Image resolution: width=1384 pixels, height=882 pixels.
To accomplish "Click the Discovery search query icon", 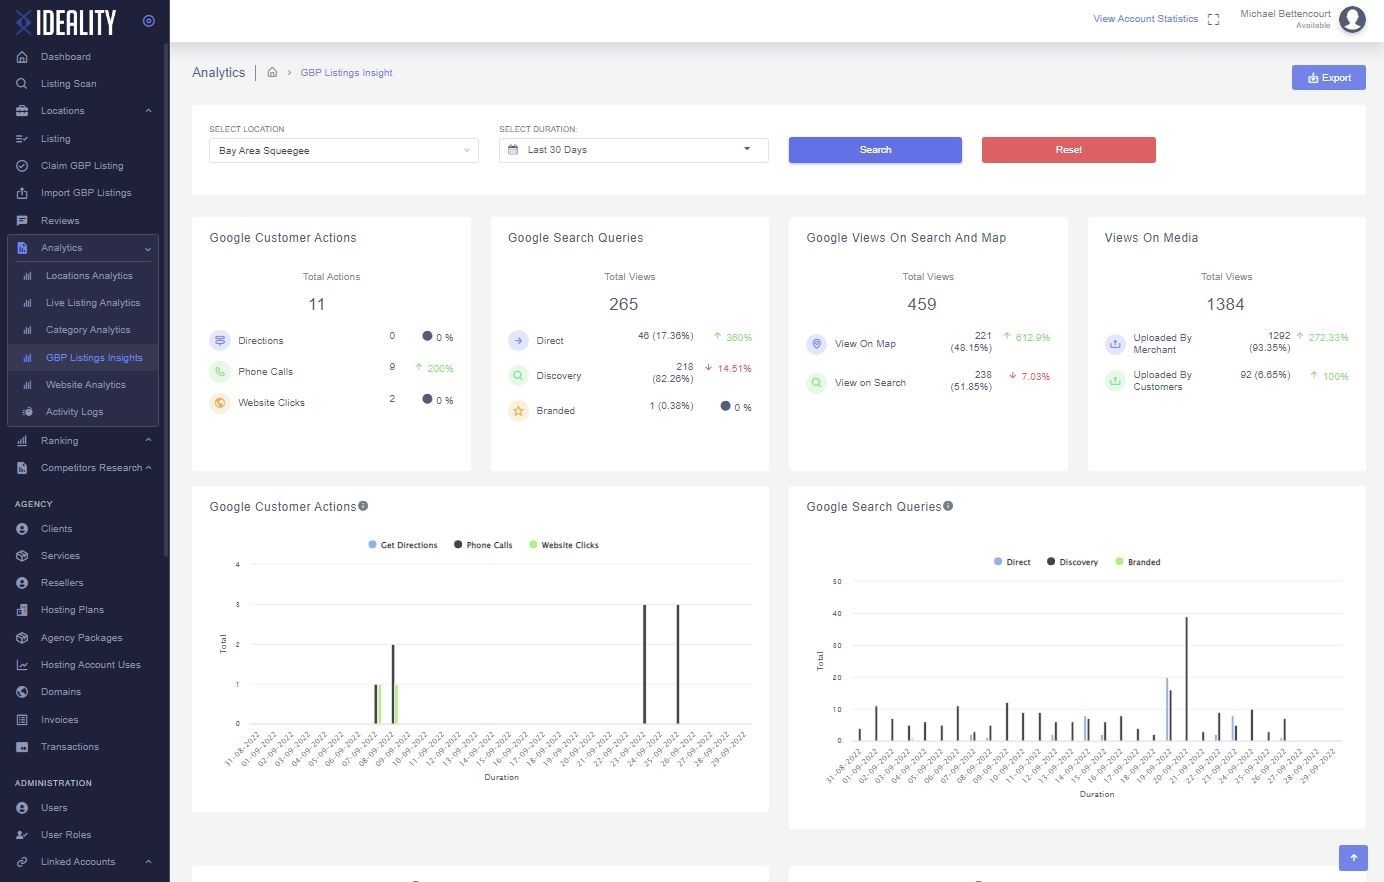I will pos(518,376).
